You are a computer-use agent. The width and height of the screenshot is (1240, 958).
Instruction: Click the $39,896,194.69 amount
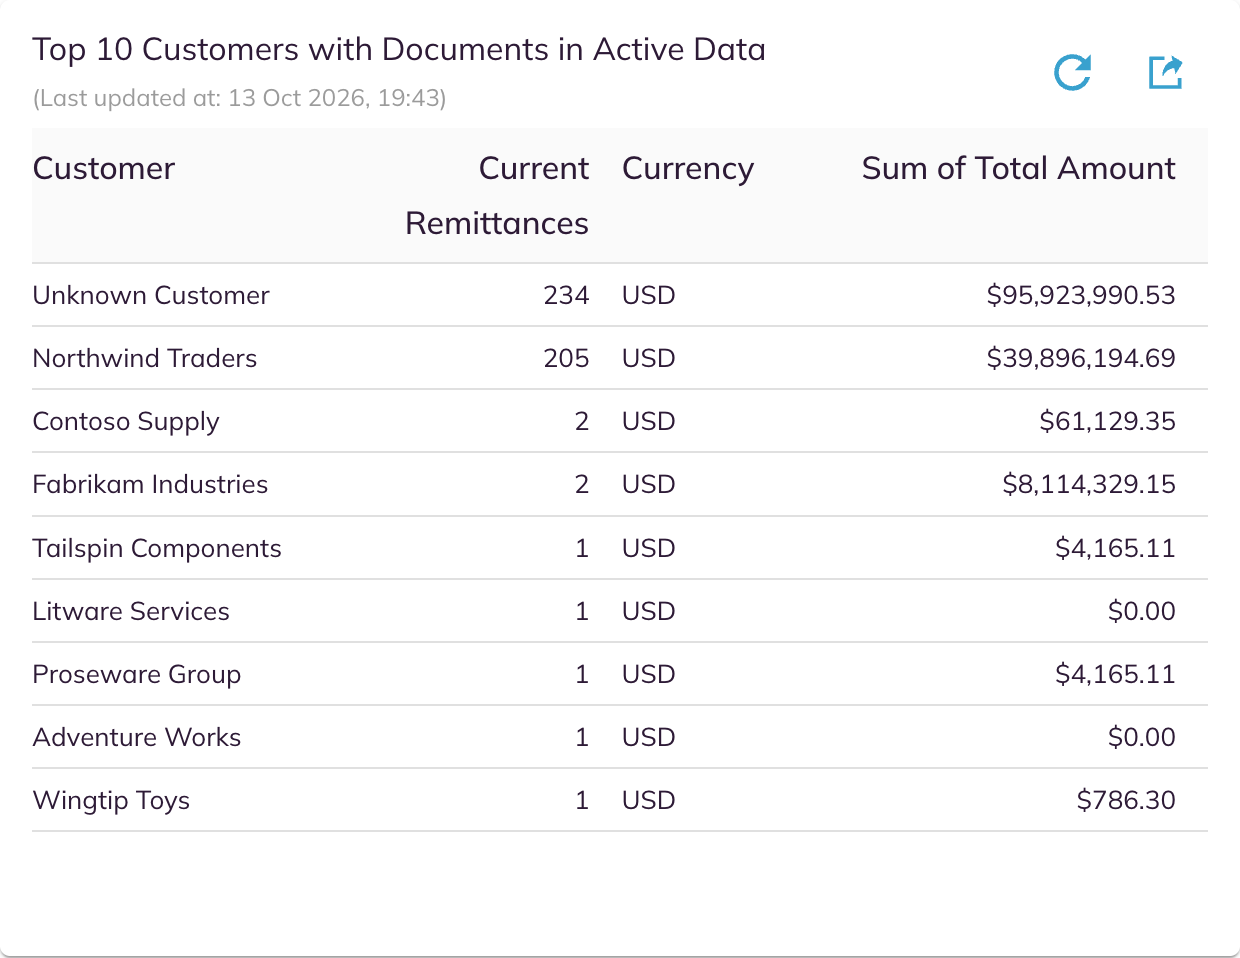(x=1081, y=358)
